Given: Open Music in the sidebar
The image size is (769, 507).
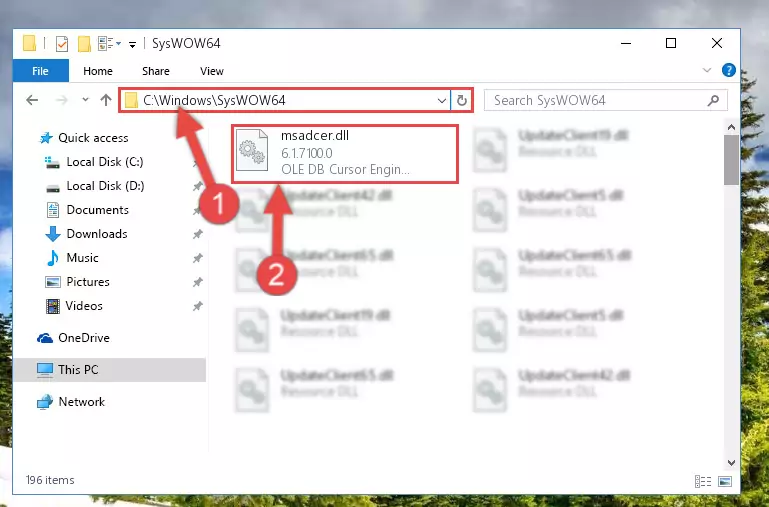Looking at the screenshot, I should (82, 258).
